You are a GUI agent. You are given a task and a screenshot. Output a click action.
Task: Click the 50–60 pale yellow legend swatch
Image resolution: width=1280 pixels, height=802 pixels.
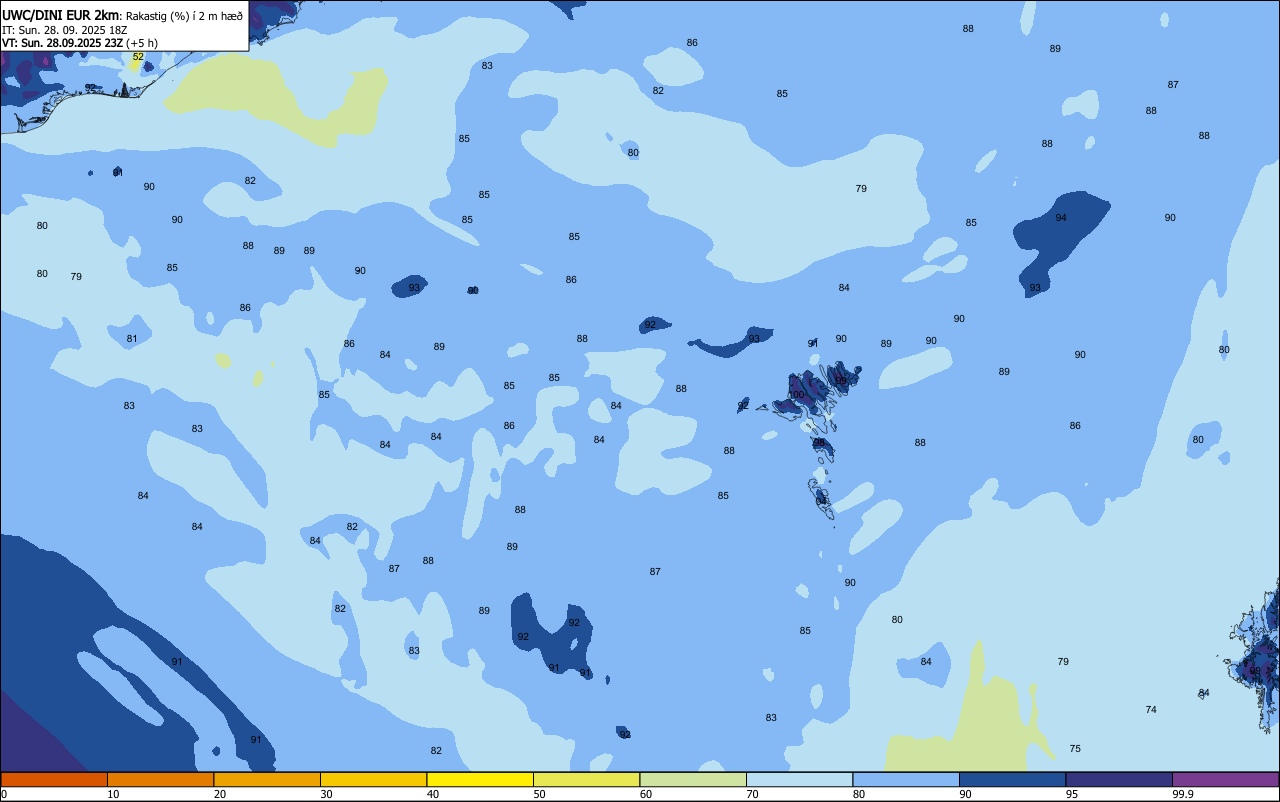[586, 779]
